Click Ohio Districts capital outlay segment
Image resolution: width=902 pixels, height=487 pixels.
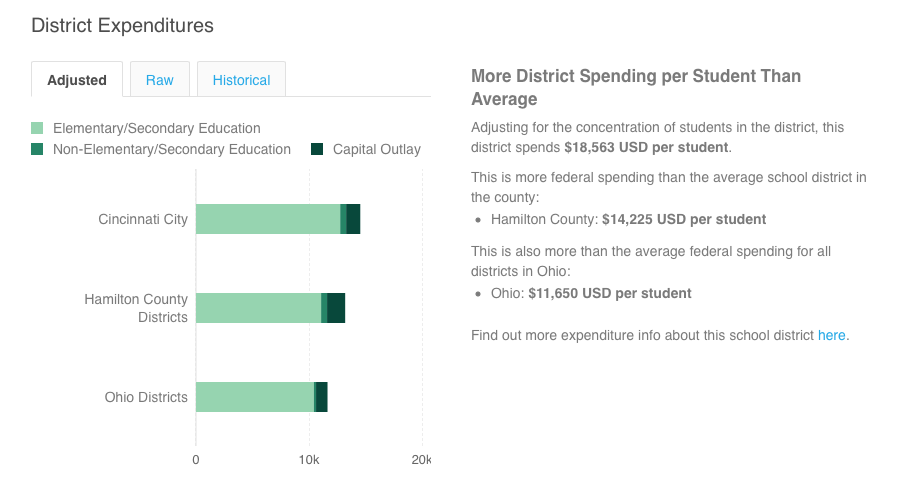322,397
